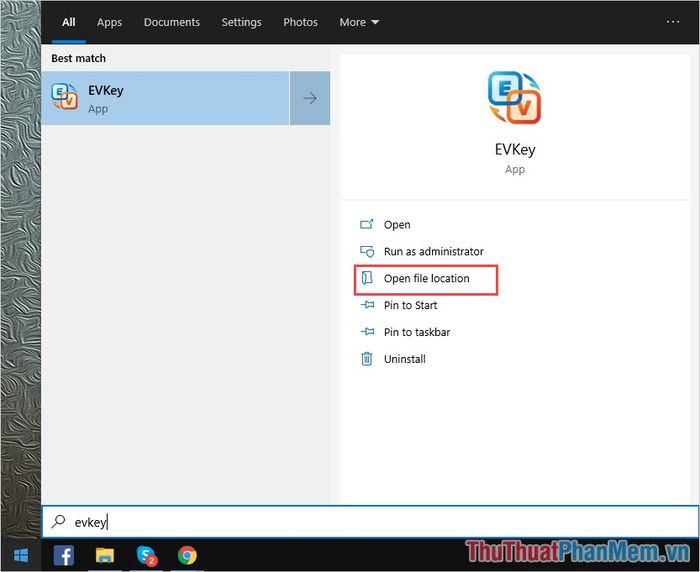Select Run as administrator
This screenshot has height=572, width=700.
tap(433, 252)
